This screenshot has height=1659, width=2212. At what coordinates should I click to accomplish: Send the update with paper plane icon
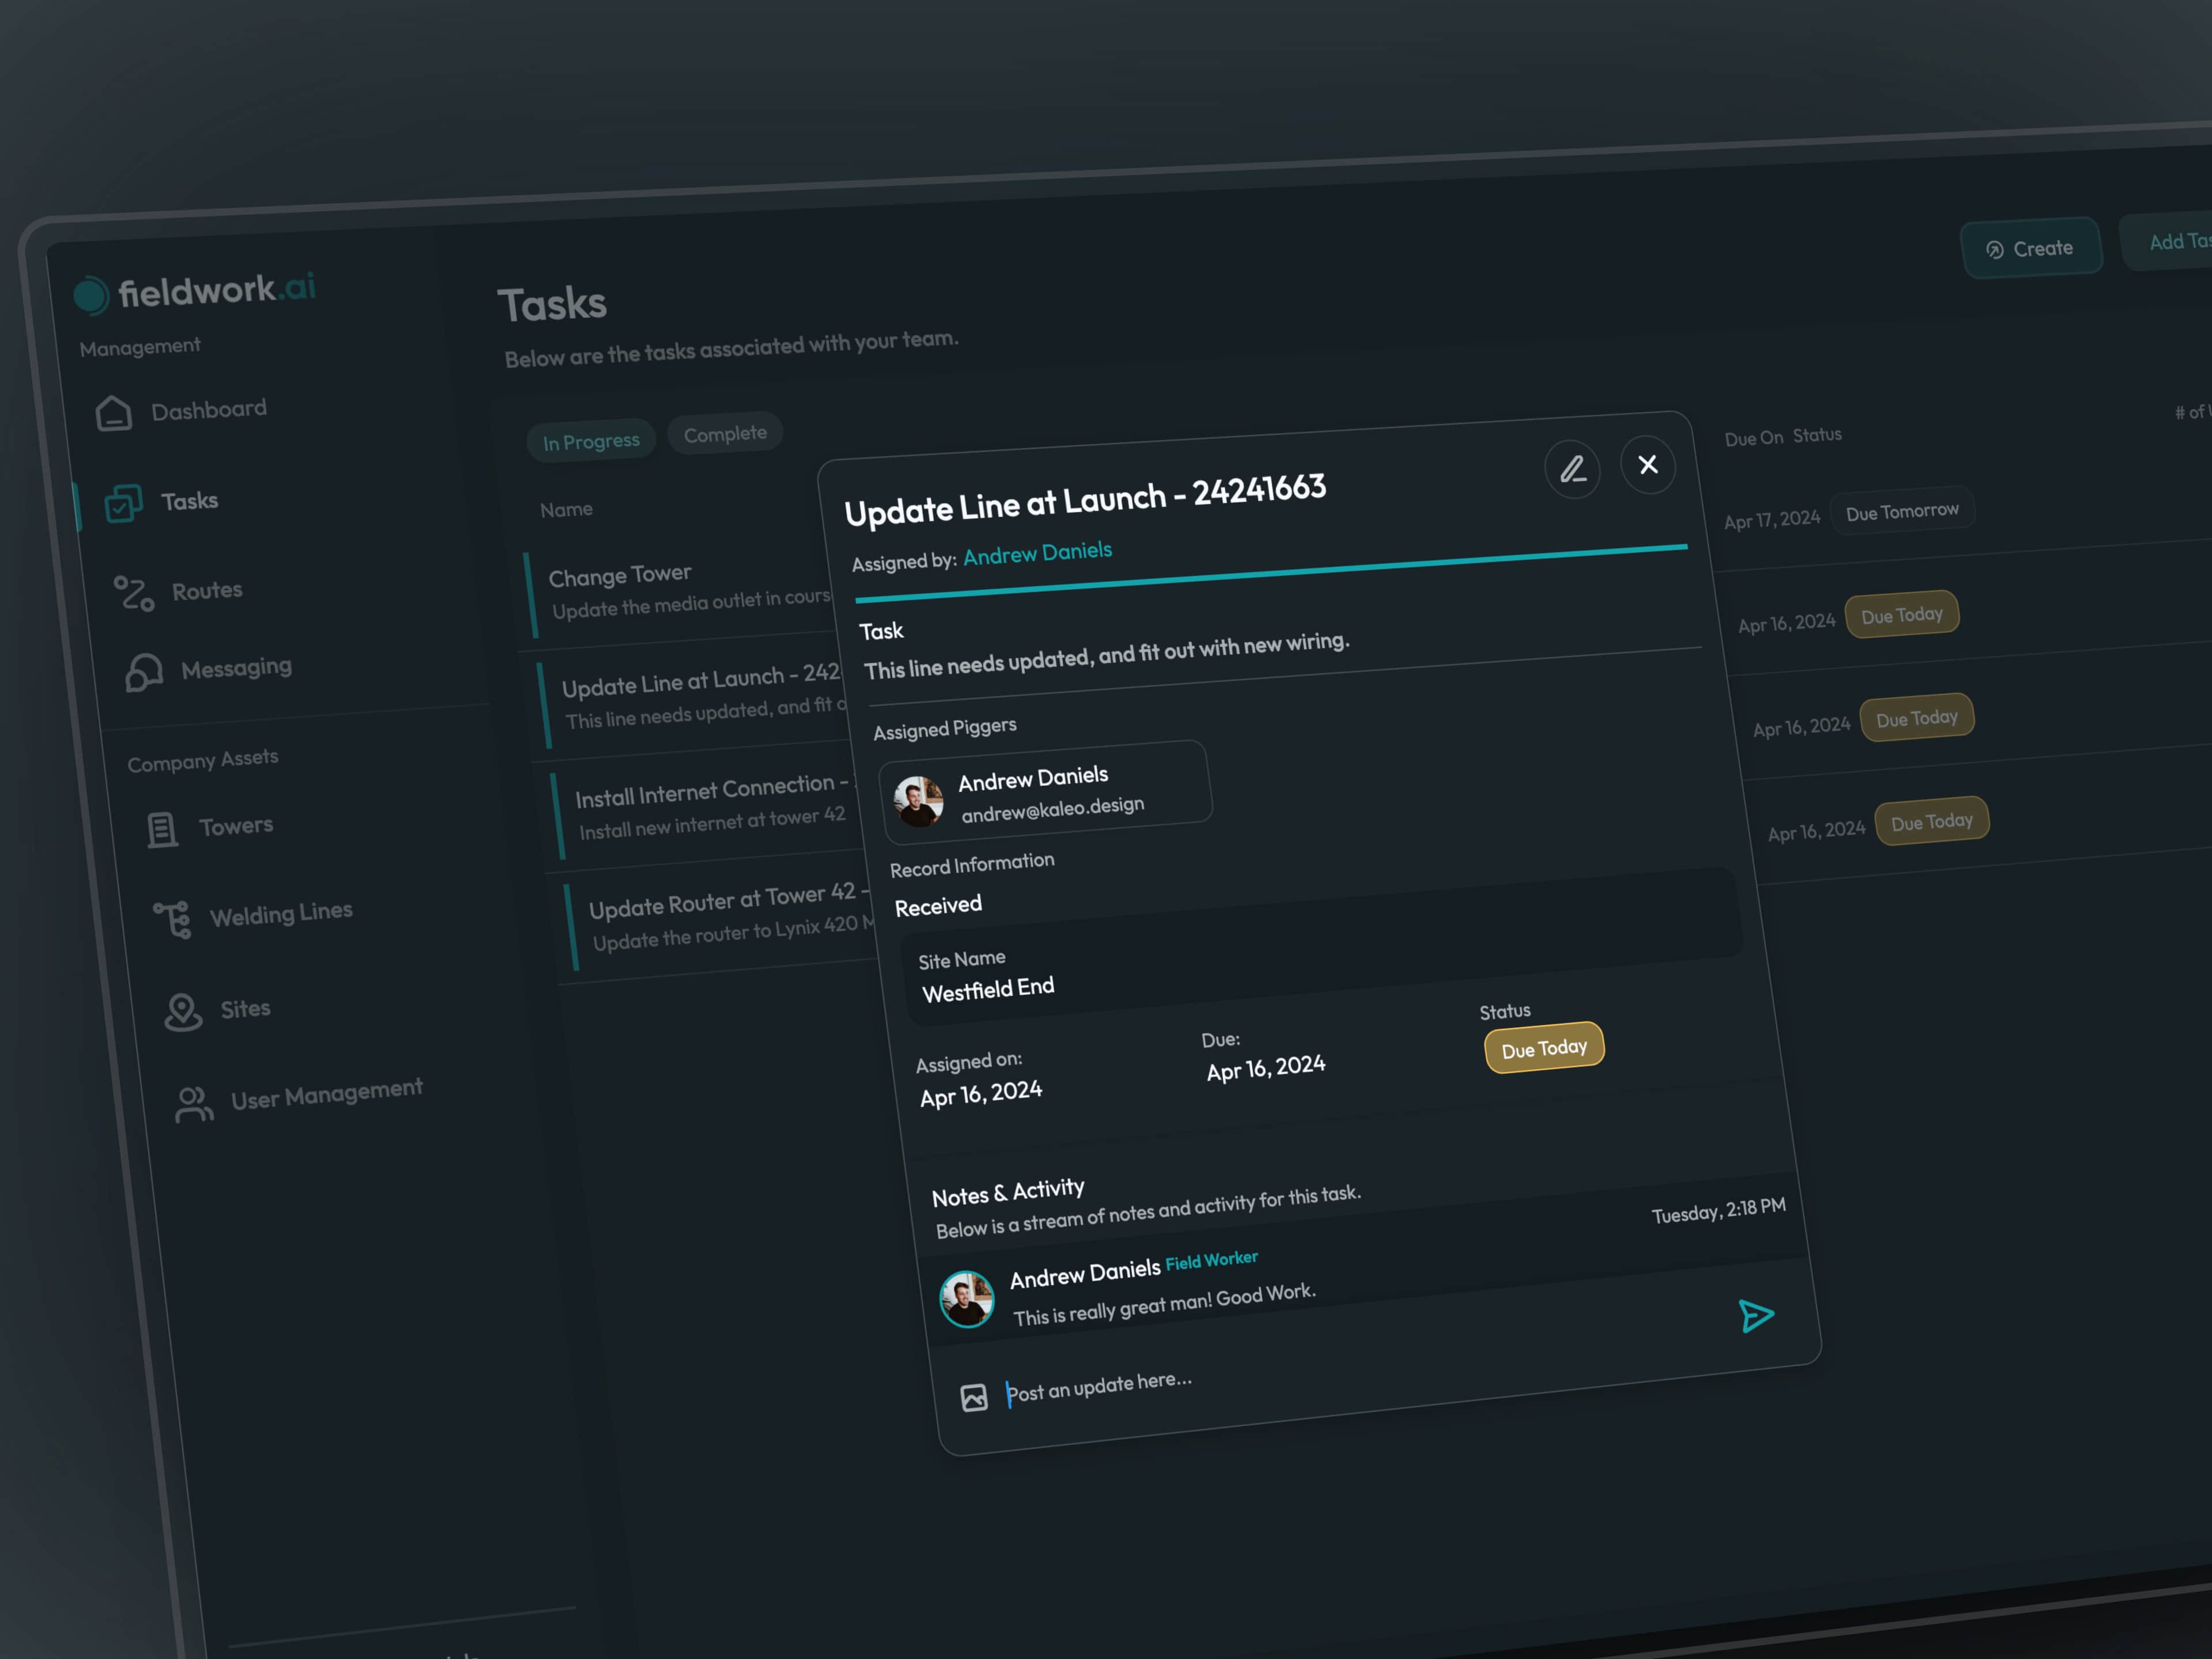tap(1756, 1316)
